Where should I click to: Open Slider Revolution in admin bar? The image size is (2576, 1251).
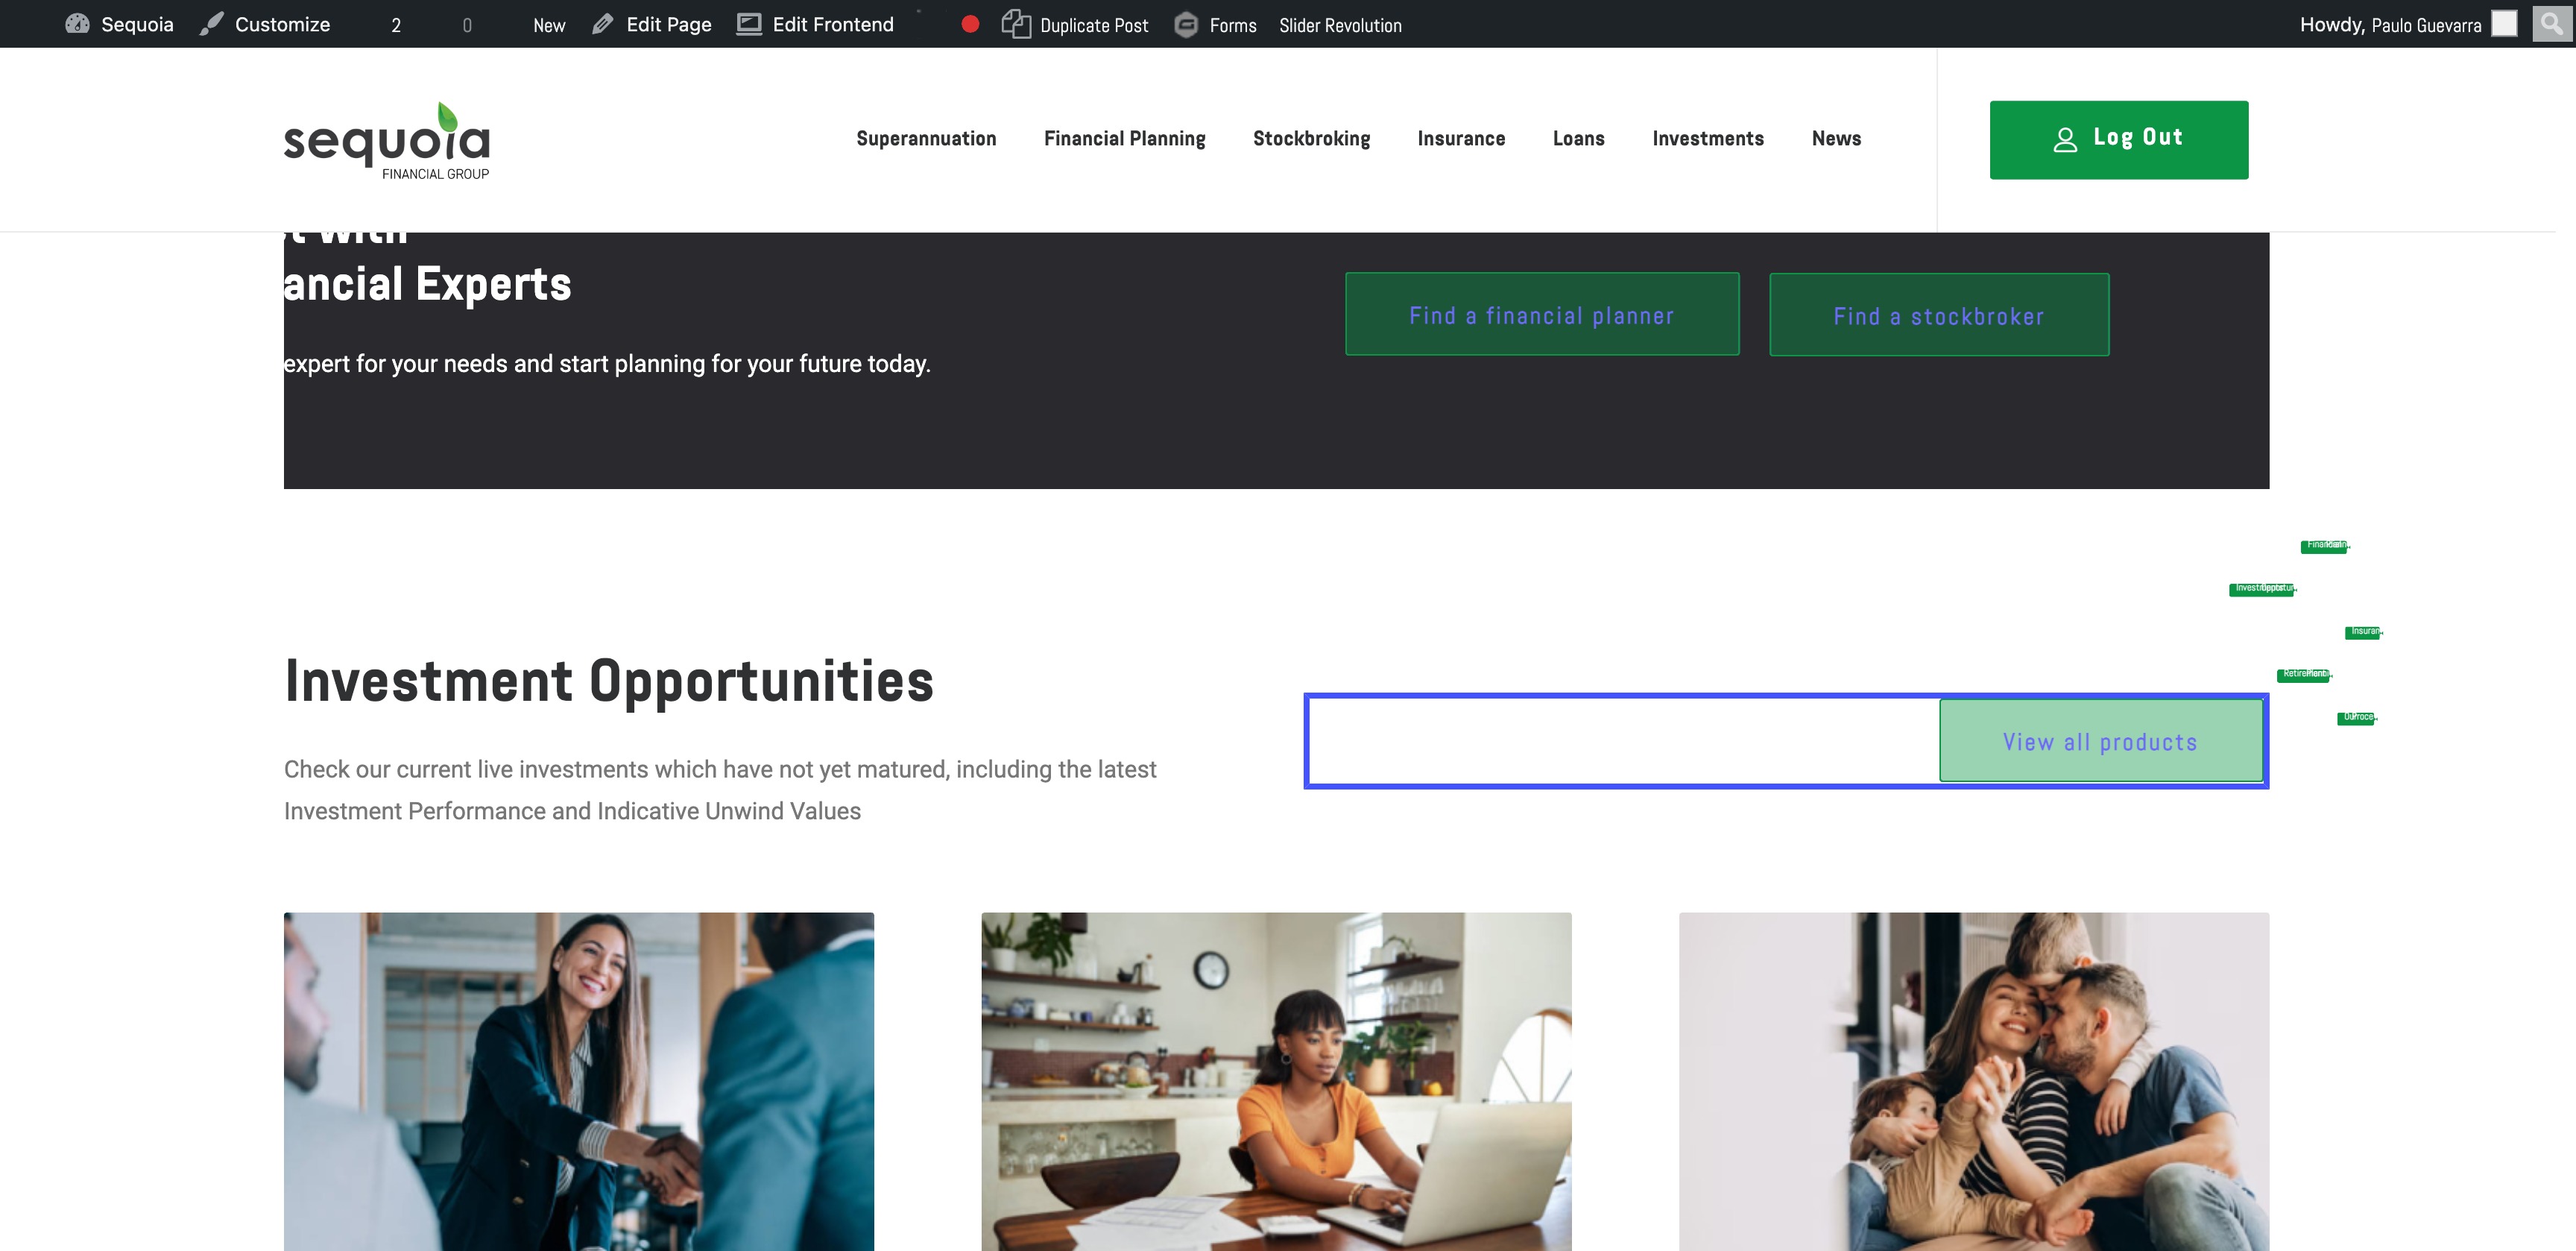pyautogui.click(x=1340, y=25)
